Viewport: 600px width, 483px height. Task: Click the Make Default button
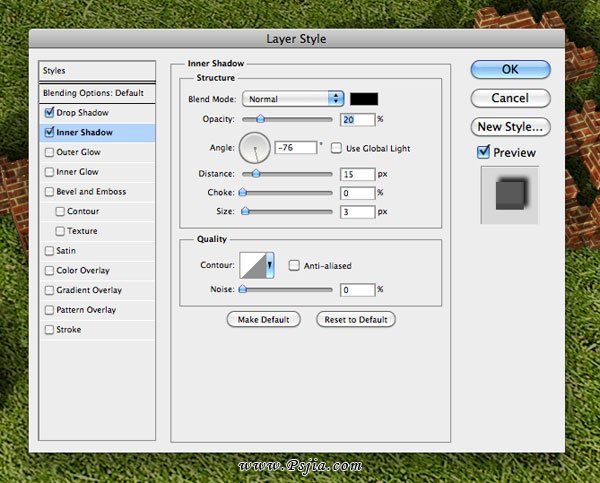(x=264, y=319)
